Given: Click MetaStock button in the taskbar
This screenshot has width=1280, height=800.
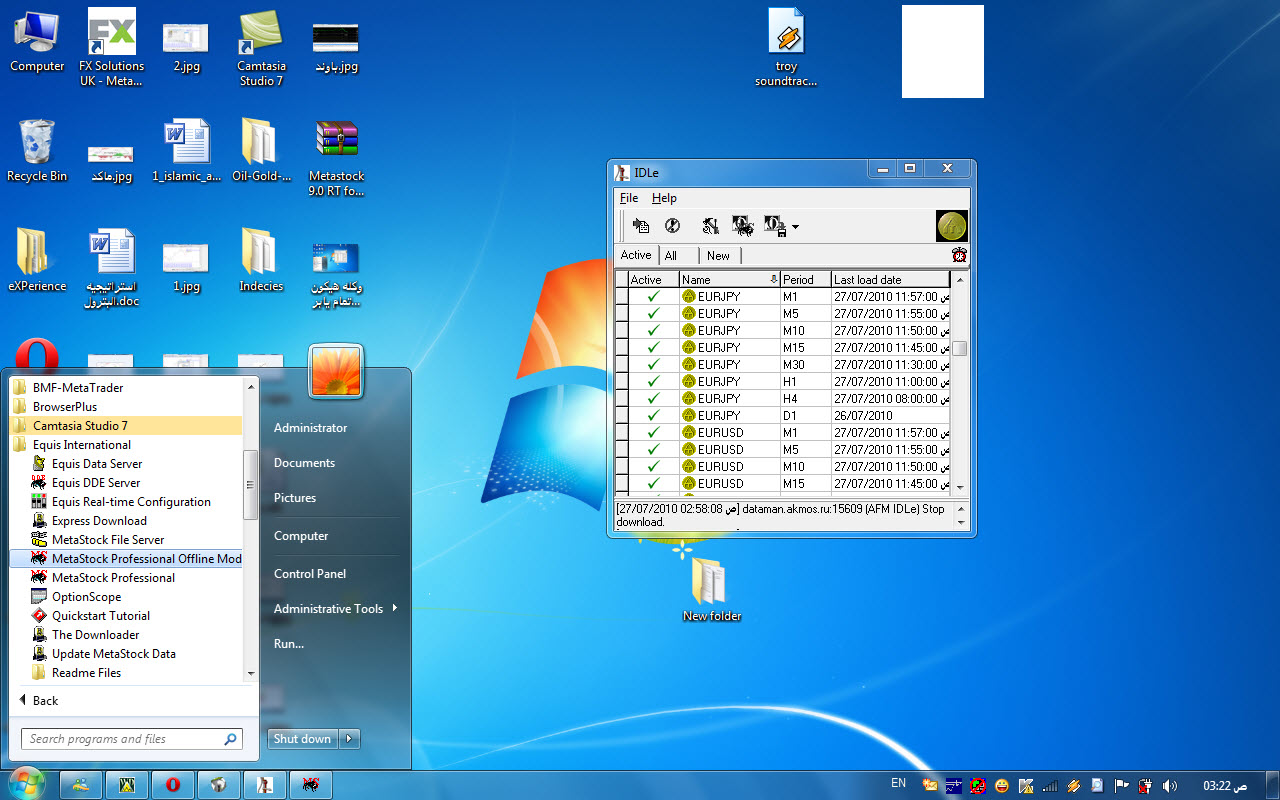Looking at the screenshot, I should (x=311, y=785).
